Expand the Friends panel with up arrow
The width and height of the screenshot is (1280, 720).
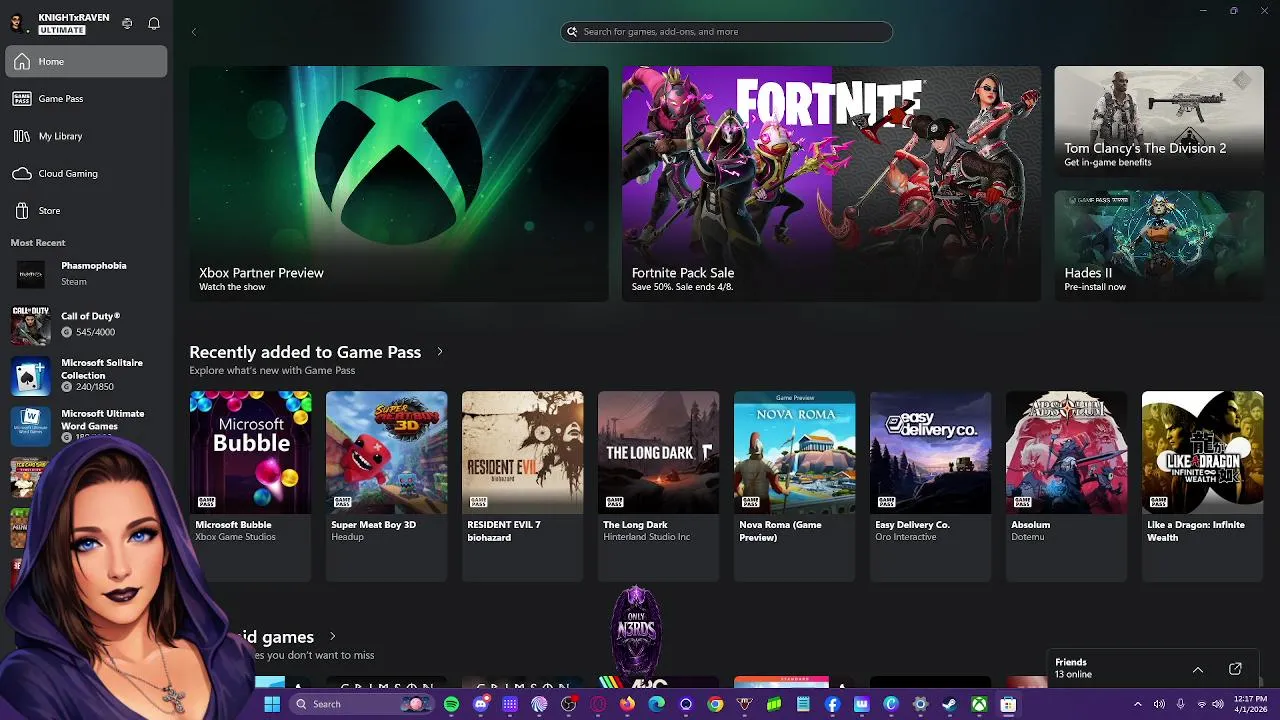coord(1198,669)
